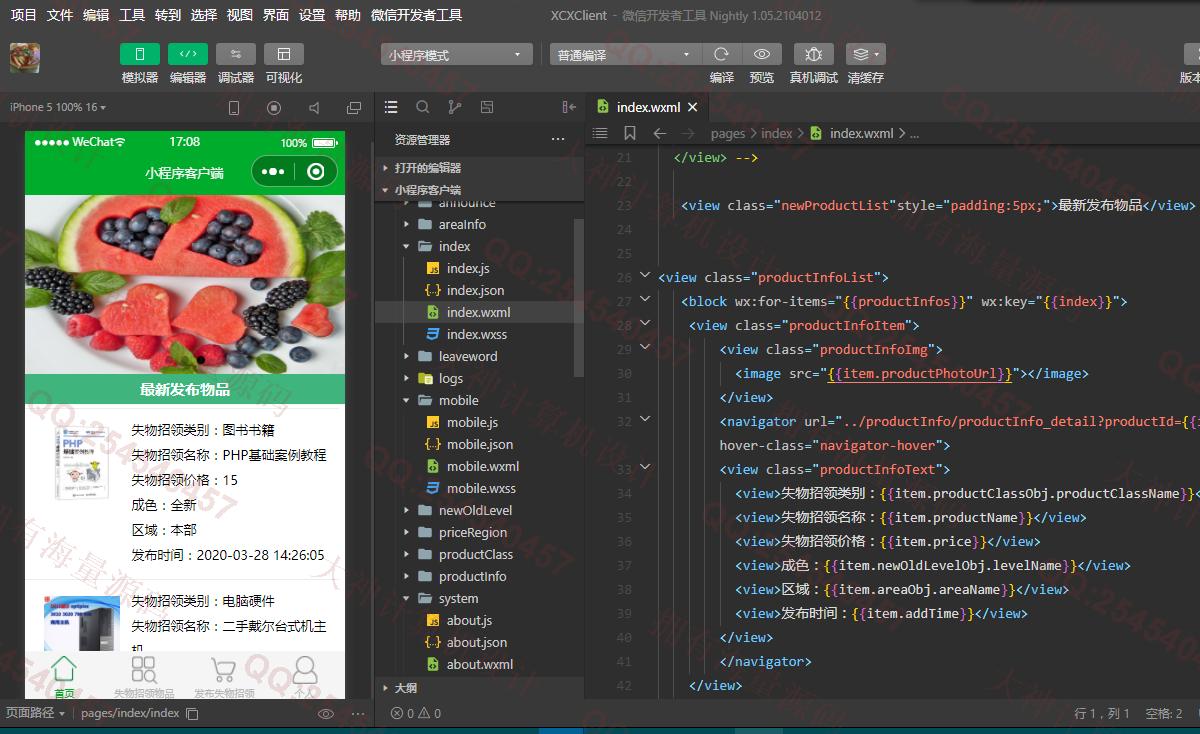Click the simulator phone rotate icon
This screenshot has width=1200, height=734.
[x=234, y=107]
